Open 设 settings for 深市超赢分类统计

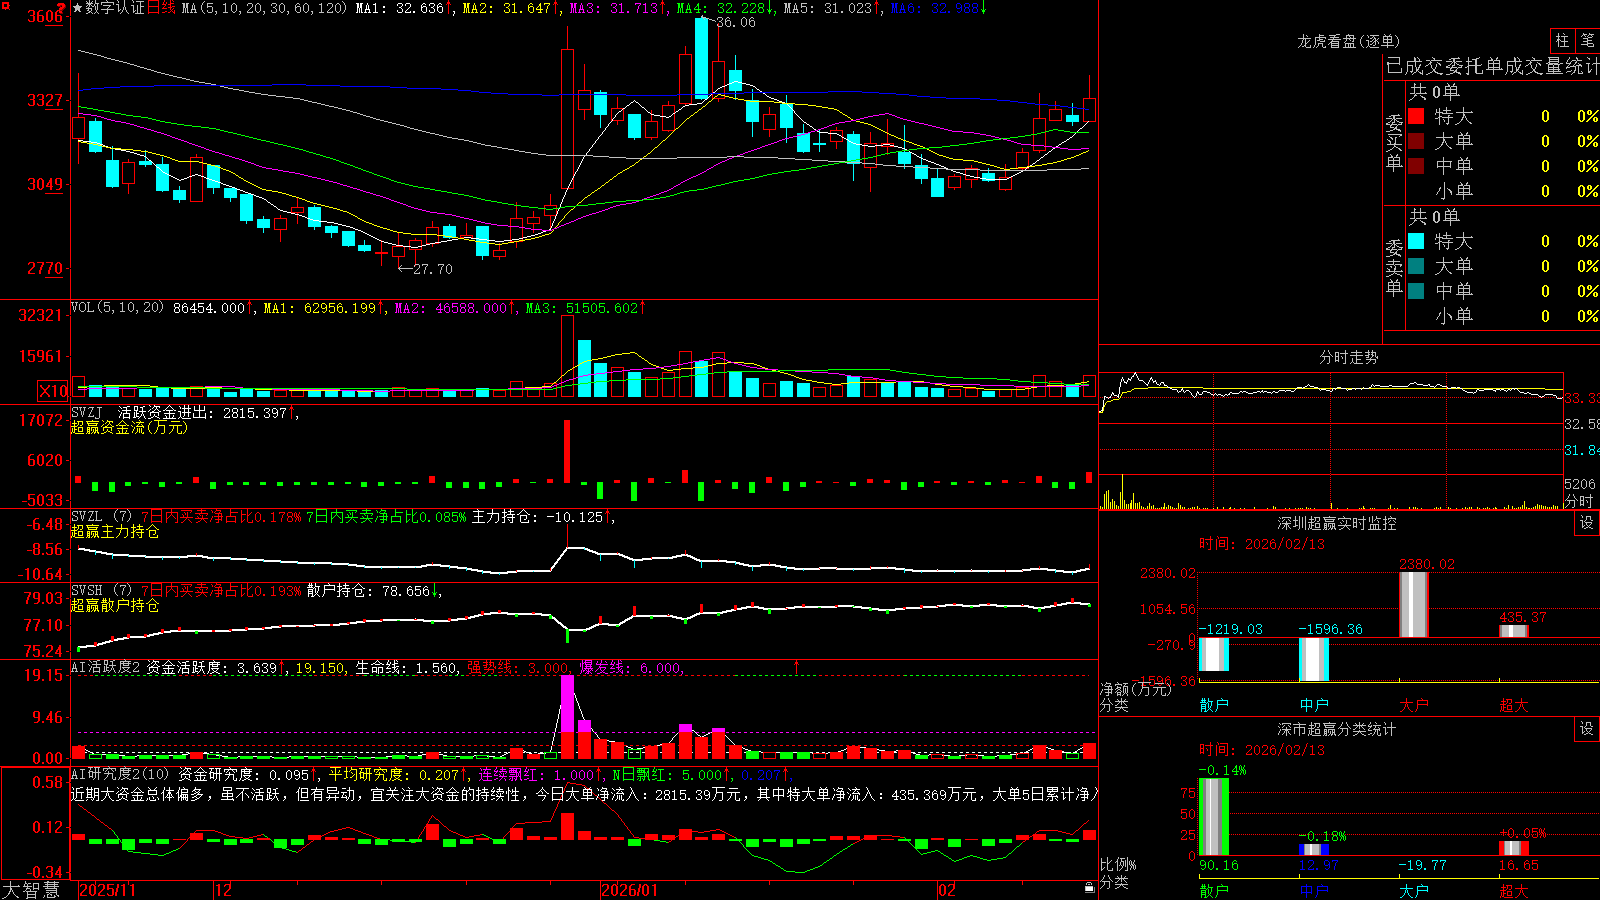[x=1587, y=729]
